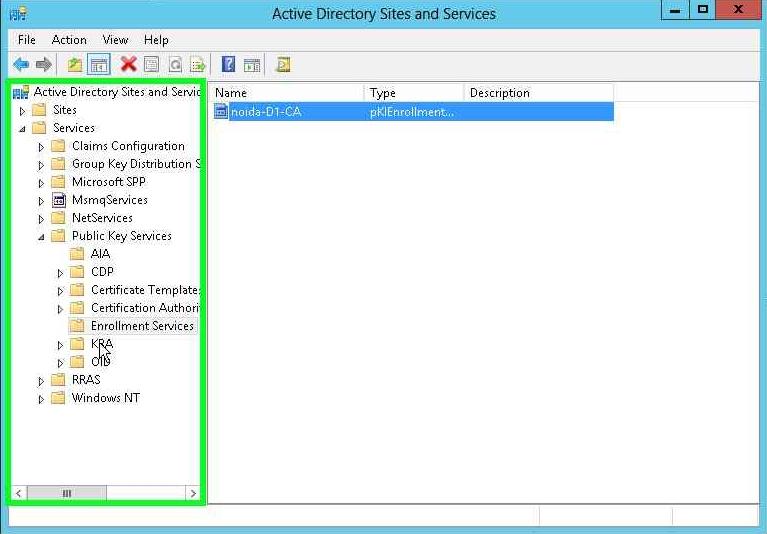767x534 pixels.
Task: Expand the CDP node
Action: click(x=60, y=273)
